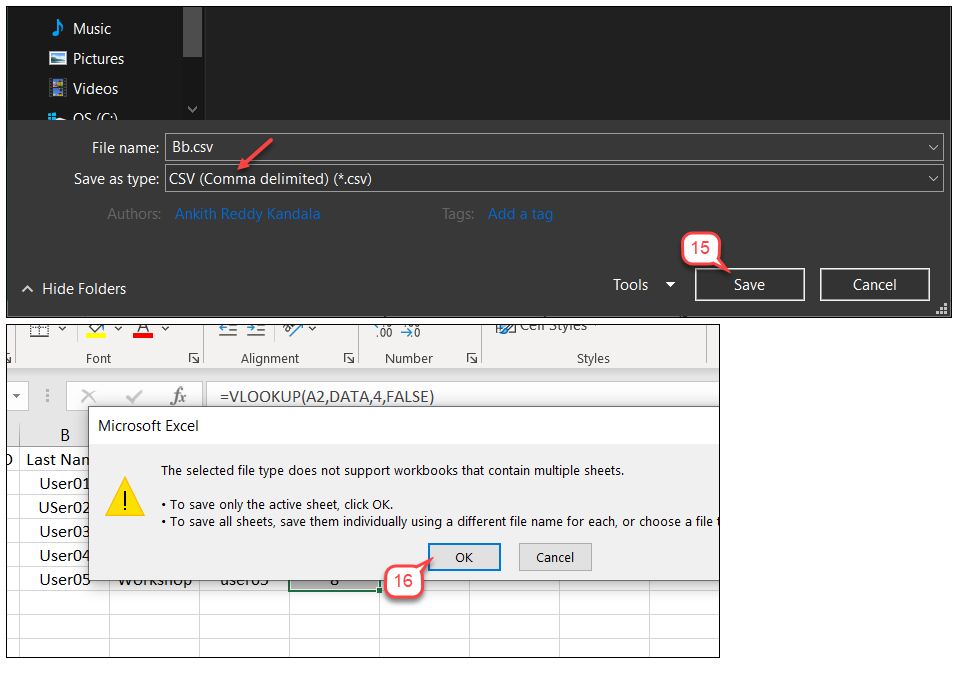Screen dimensions: 967x678
Task: Click Add a tag link
Action: click(x=521, y=214)
